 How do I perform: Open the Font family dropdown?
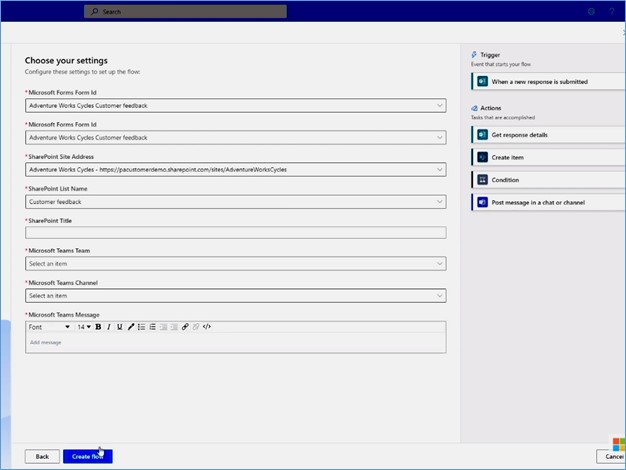click(49, 327)
